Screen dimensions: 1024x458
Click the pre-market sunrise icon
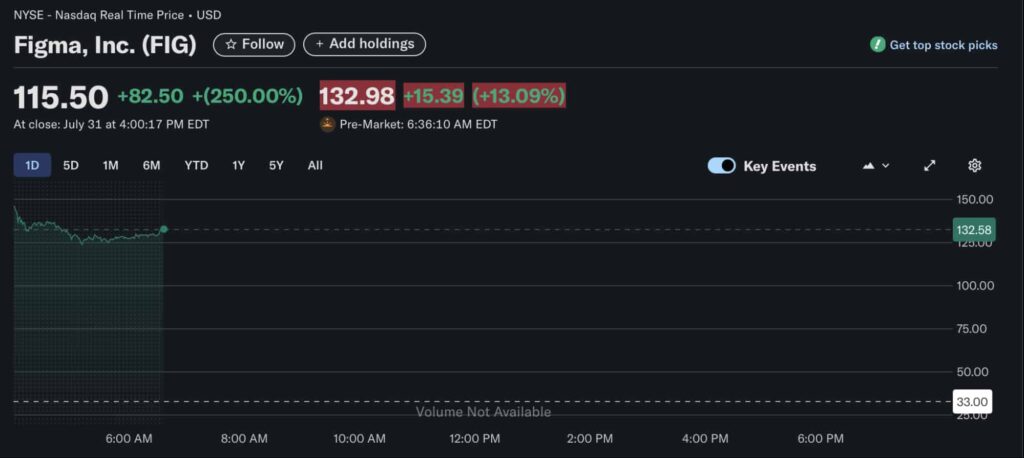pyautogui.click(x=328, y=124)
